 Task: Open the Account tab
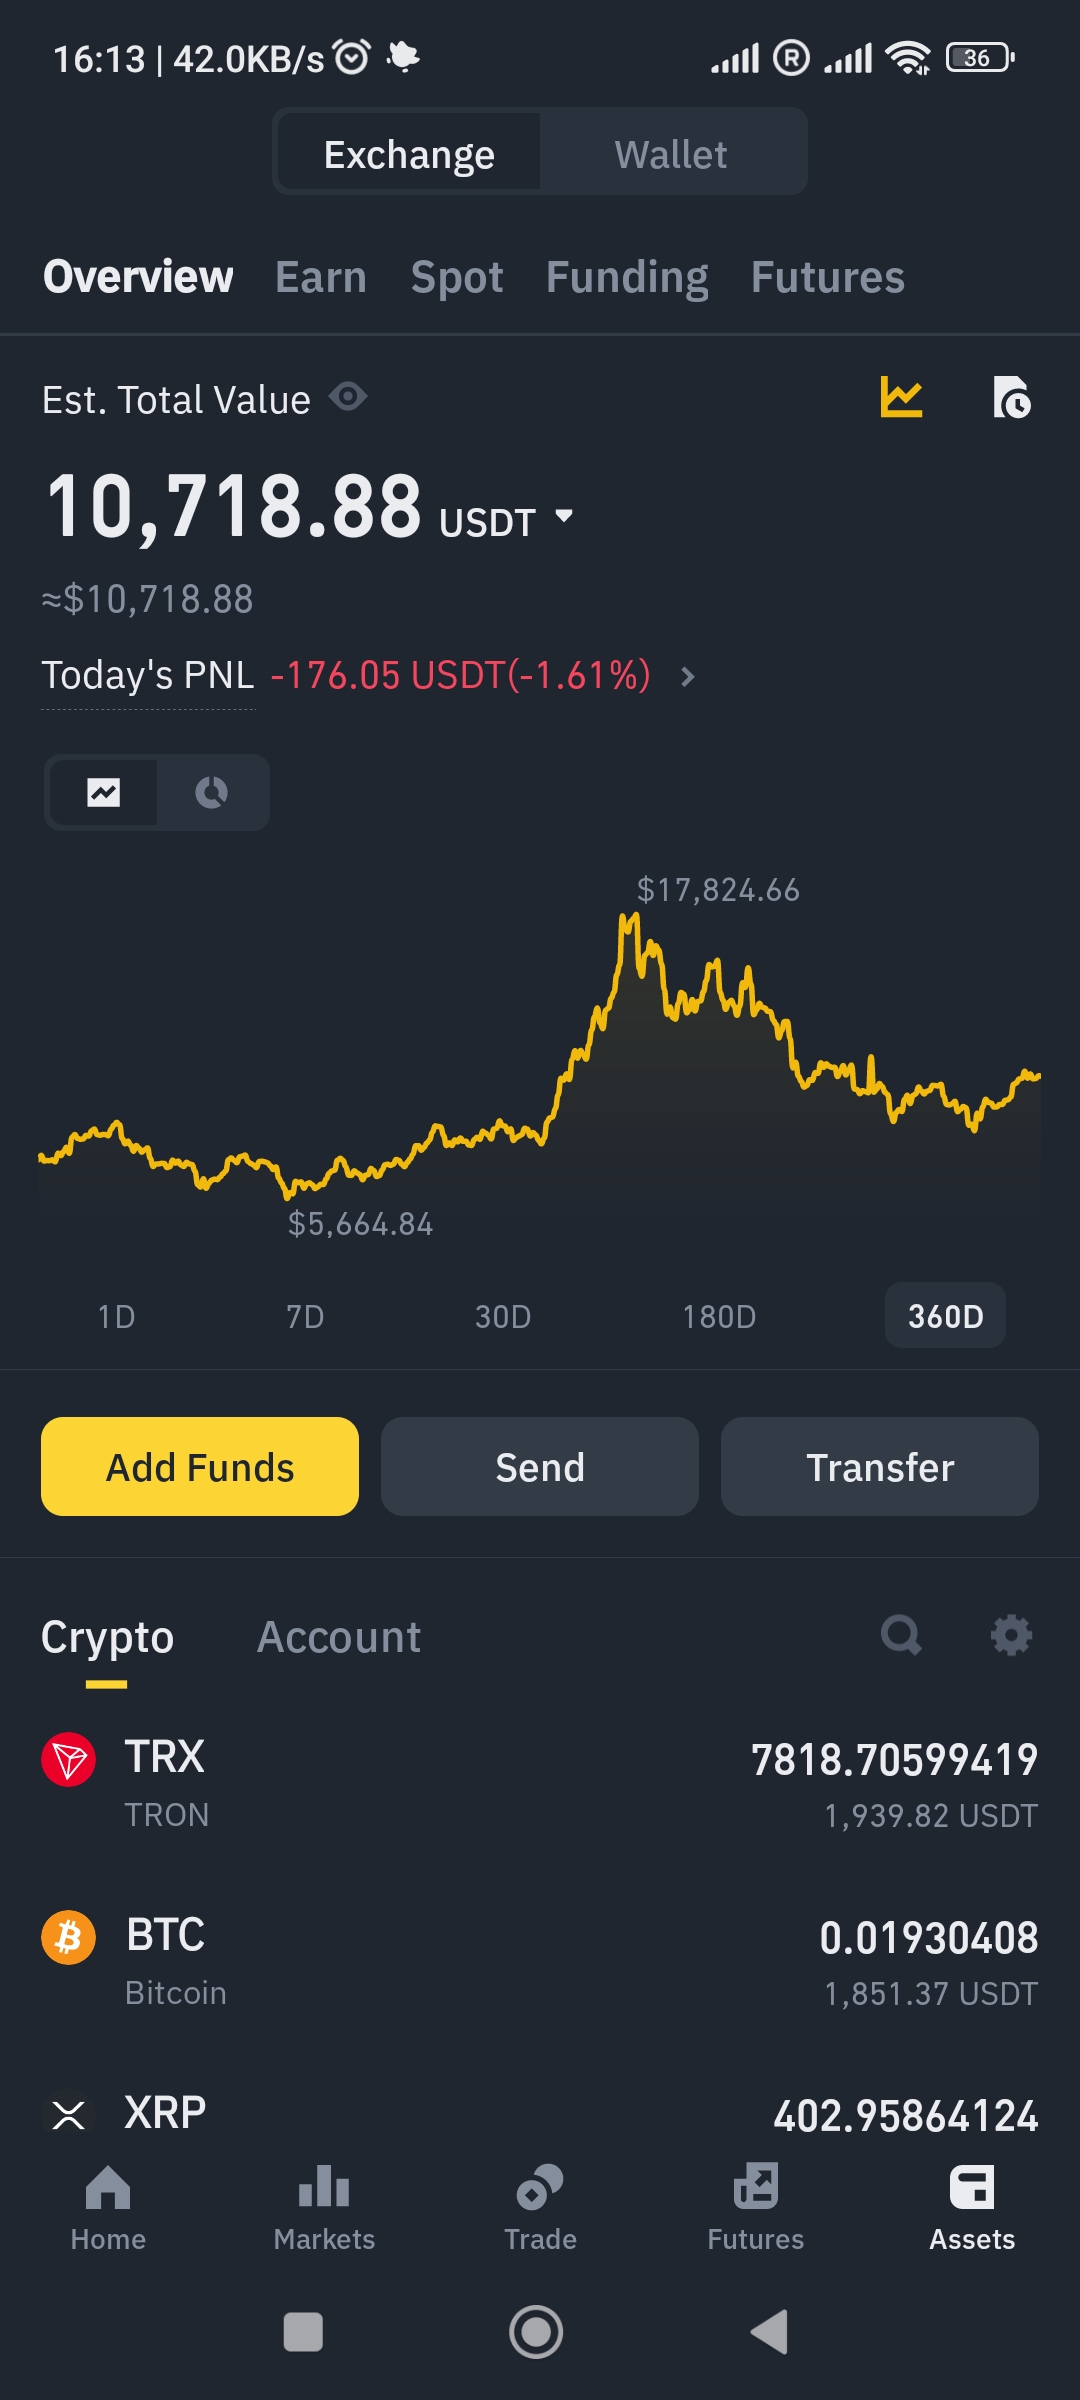pyautogui.click(x=339, y=1638)
